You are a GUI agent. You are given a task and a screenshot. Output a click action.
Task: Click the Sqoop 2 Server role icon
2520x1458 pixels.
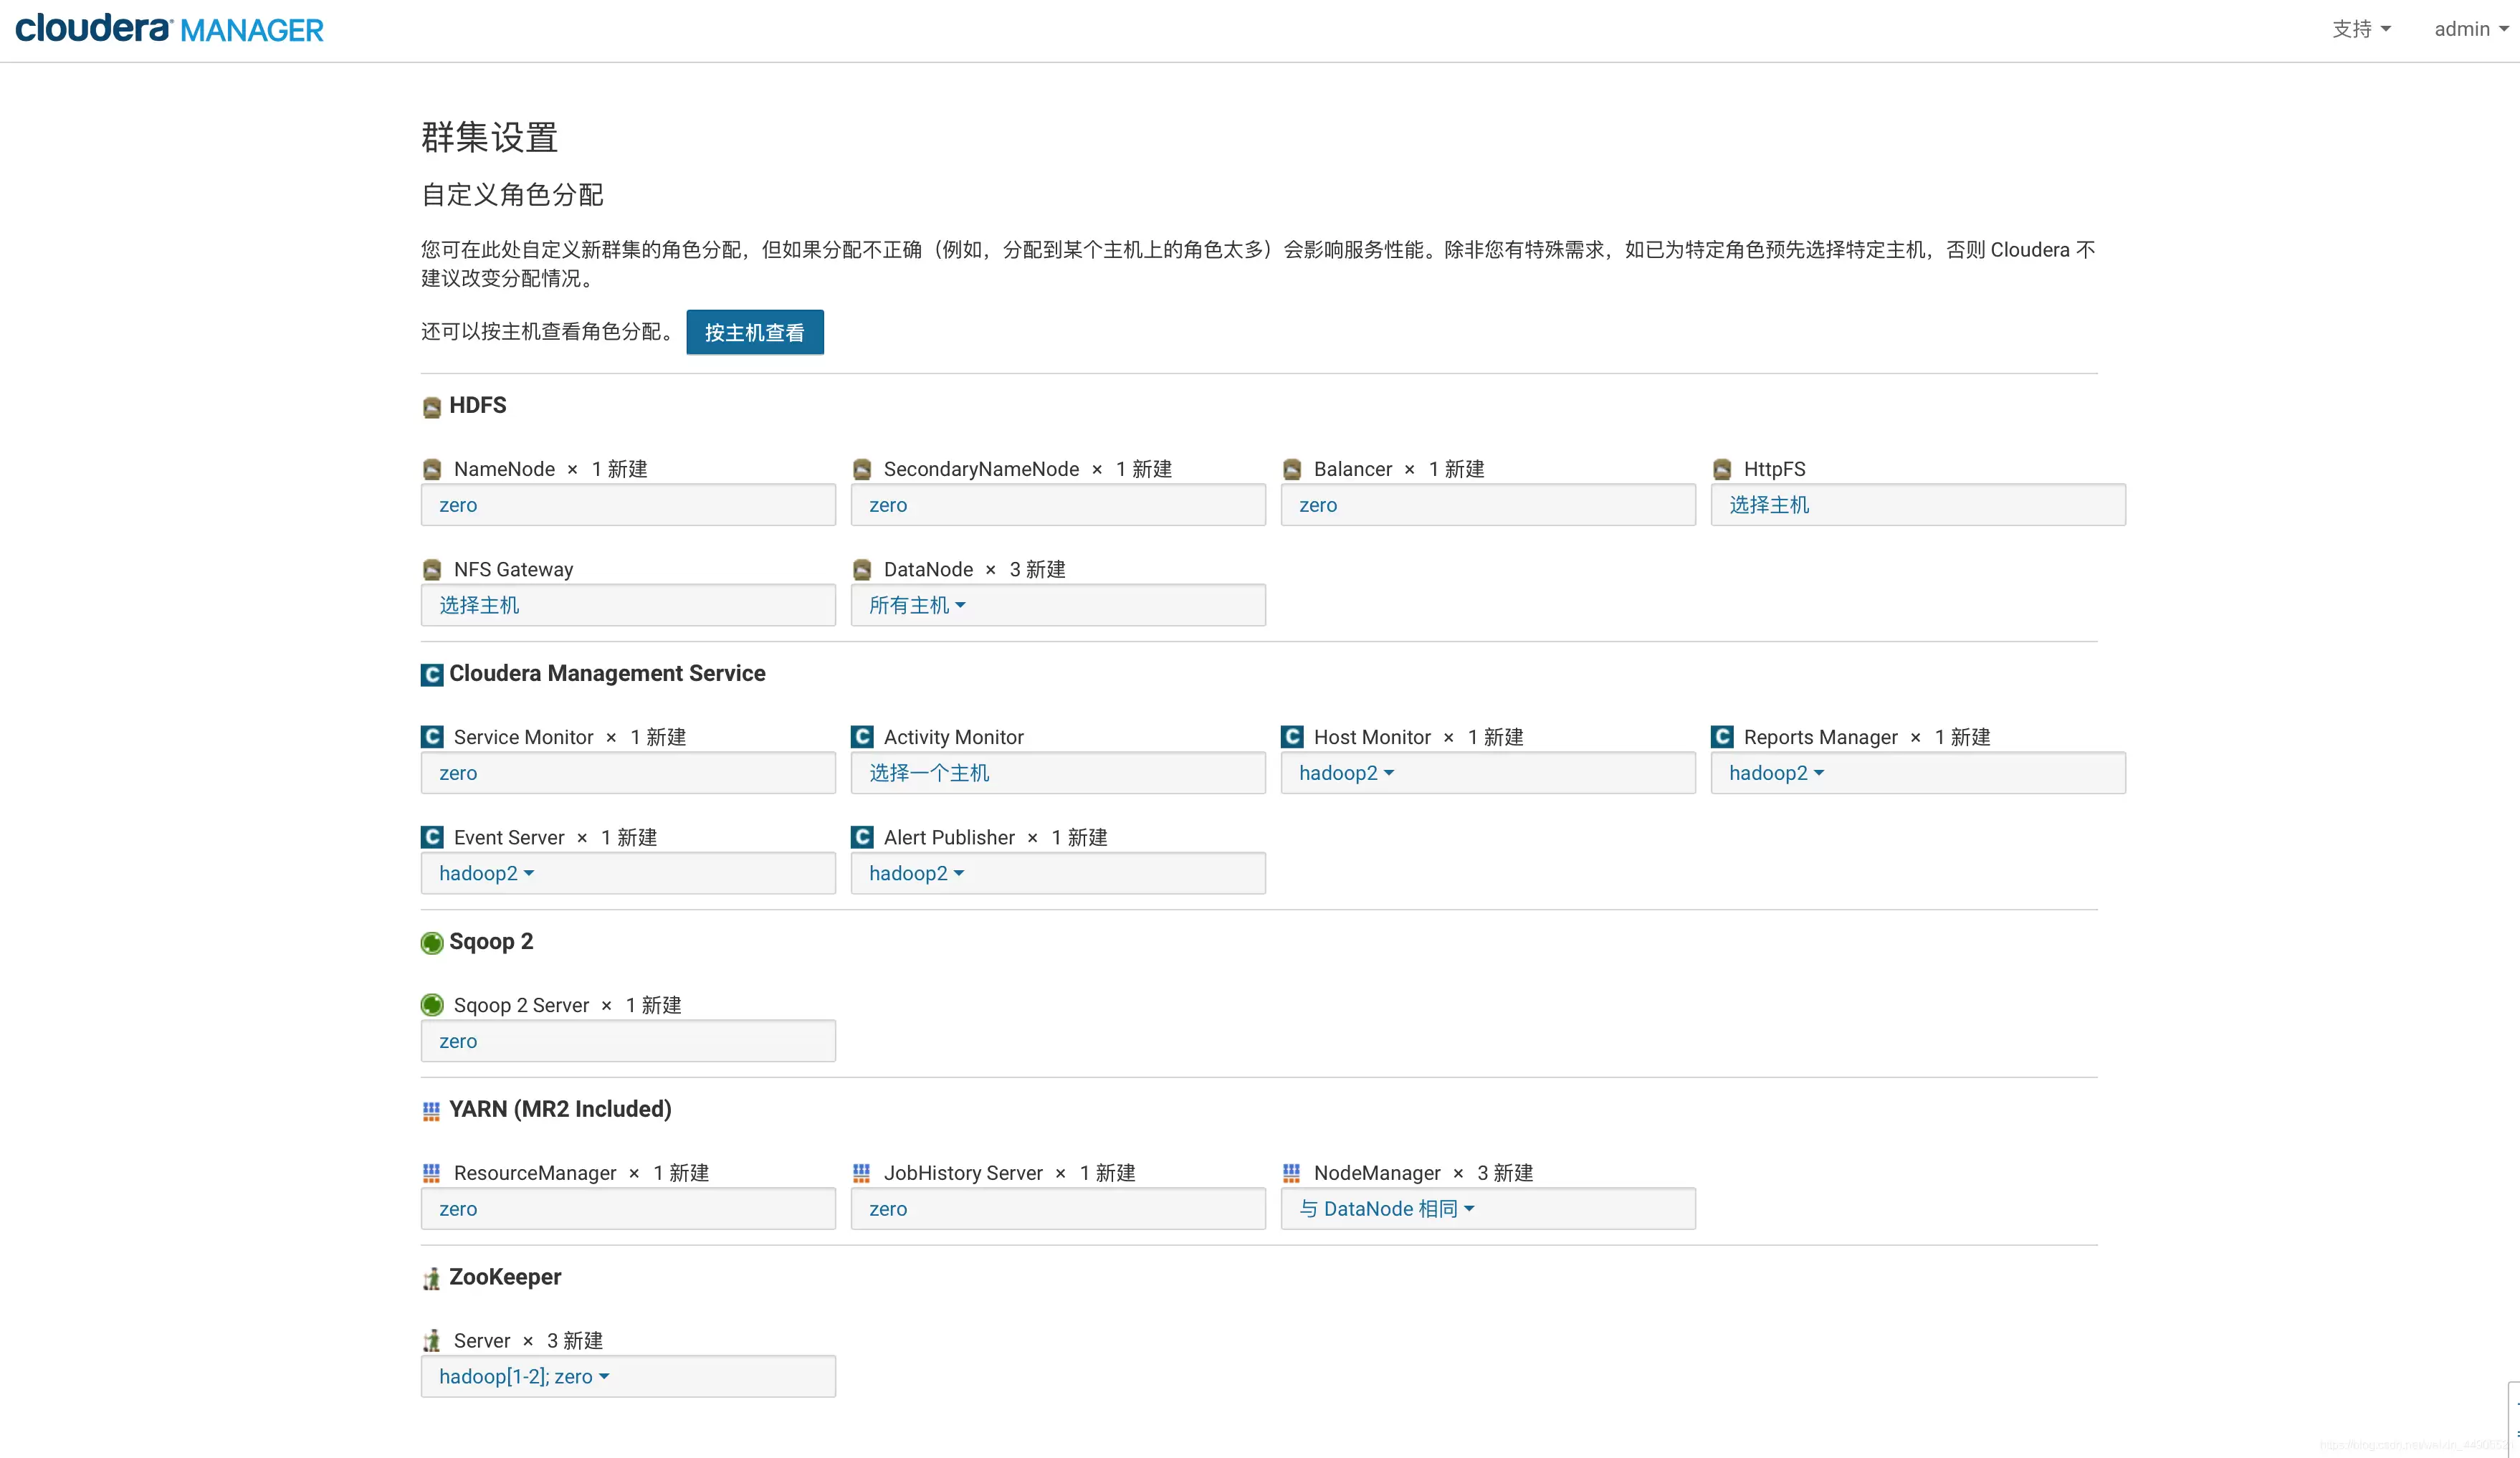[432, 1005]
